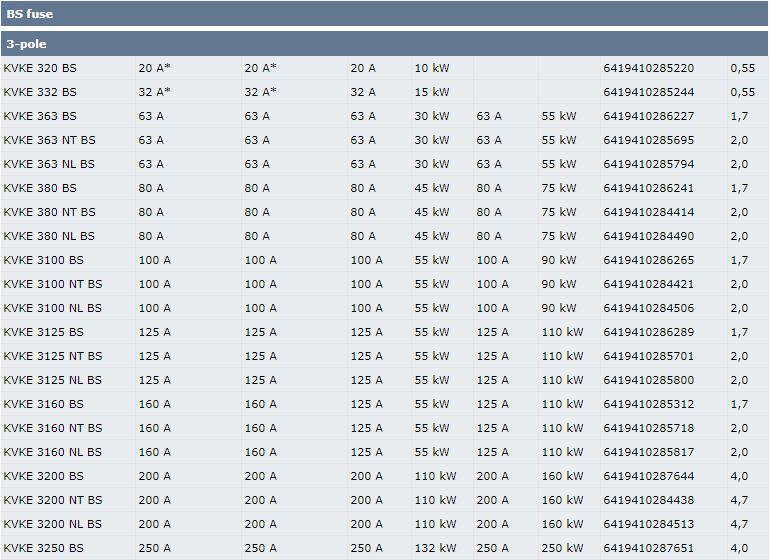Viewport: 770px width, 560px height.
Task: Click EAN code 6419410284438
Action: [649, 501]
